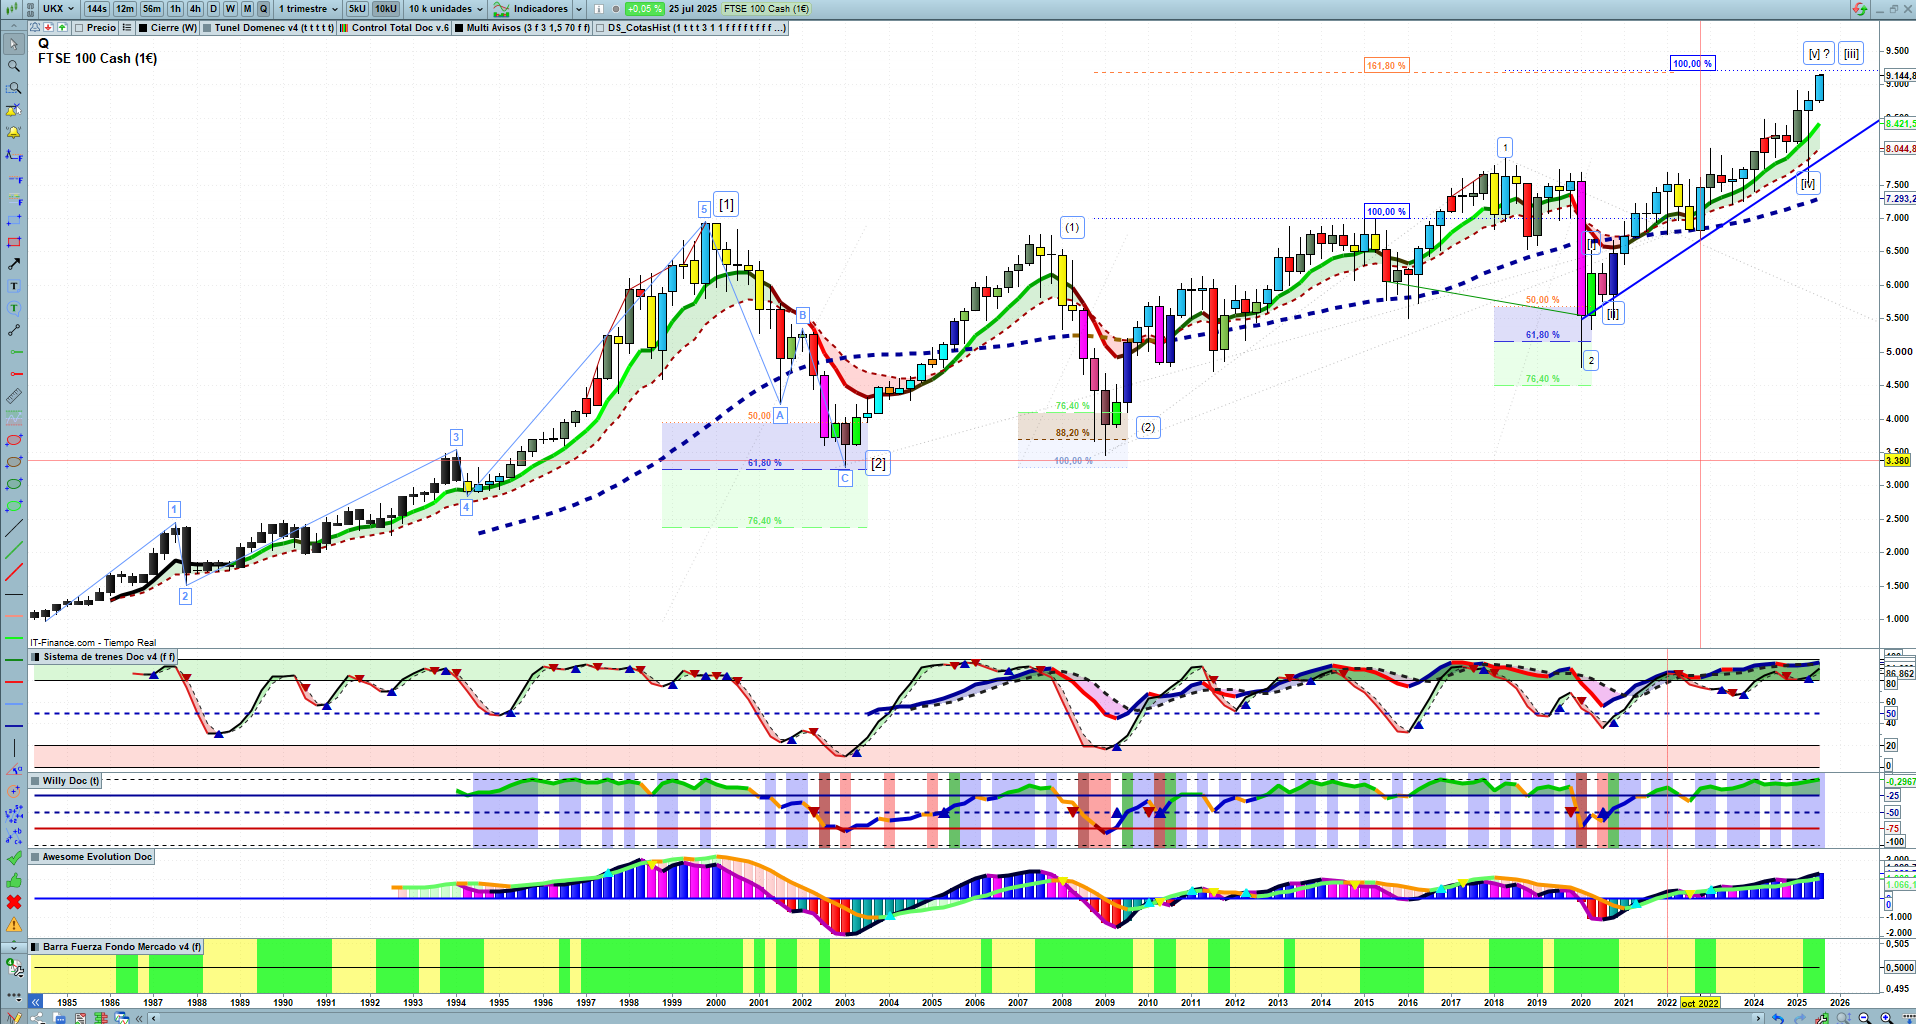The width and height of the screenshot is (1916, 1024).
Task: Toggle the status dot next to price change
Action: click(x=616, y=9)
